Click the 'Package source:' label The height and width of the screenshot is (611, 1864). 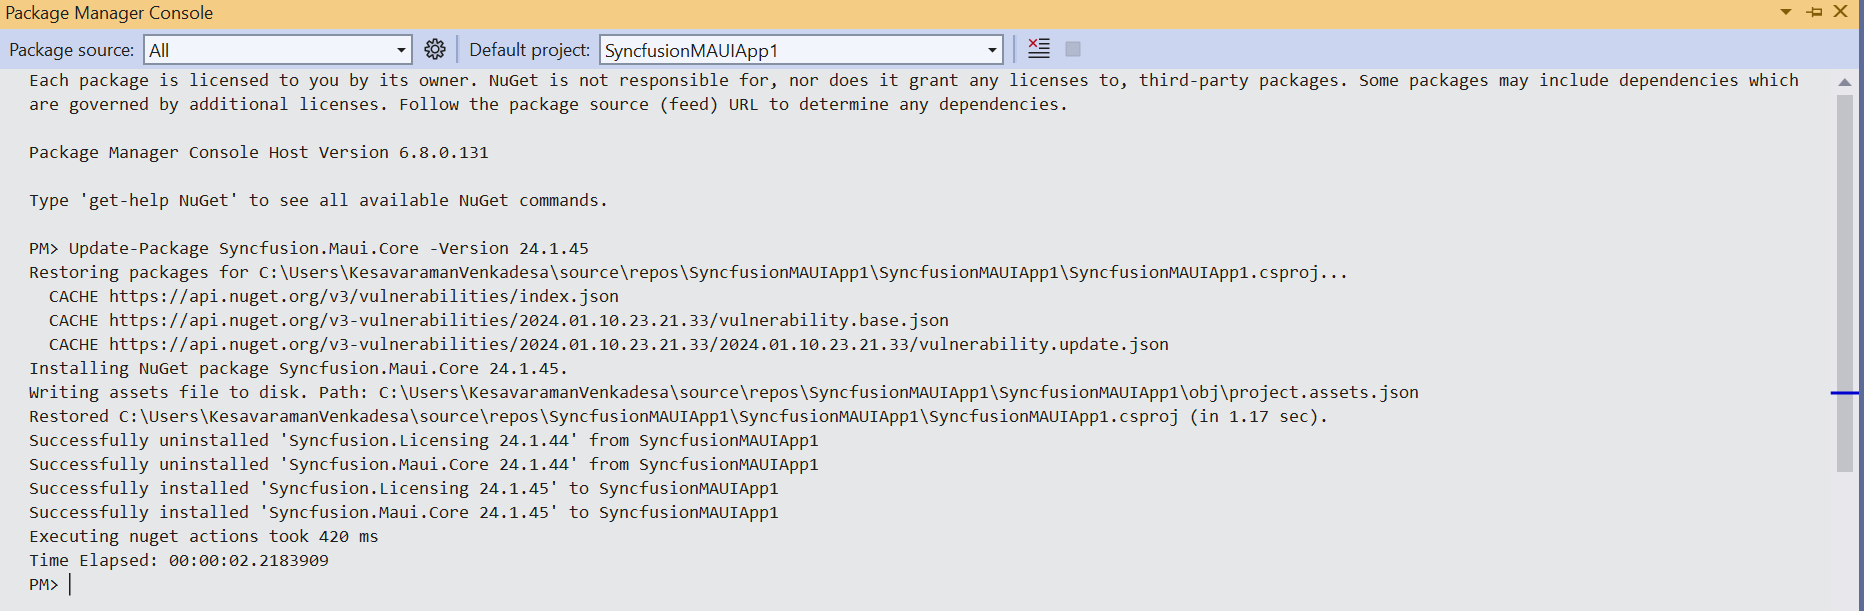pyautogui.click(x=71, y=50)
